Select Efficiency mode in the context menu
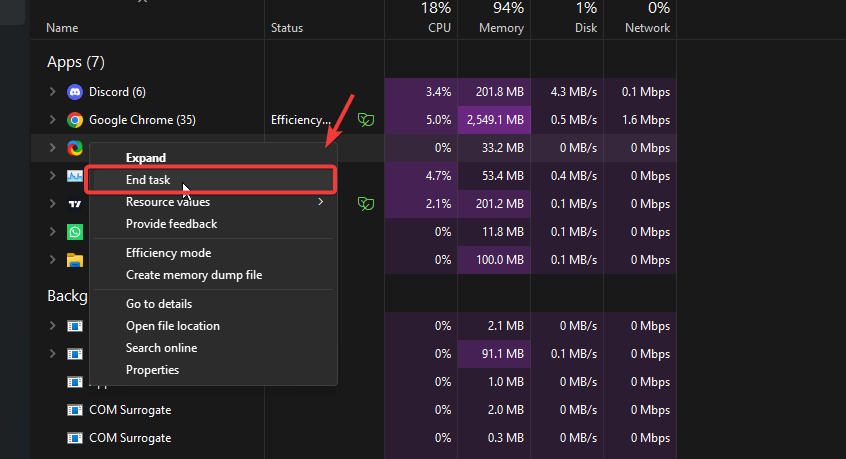The width and height of the screenshot is (846, 459). [168, 253]
